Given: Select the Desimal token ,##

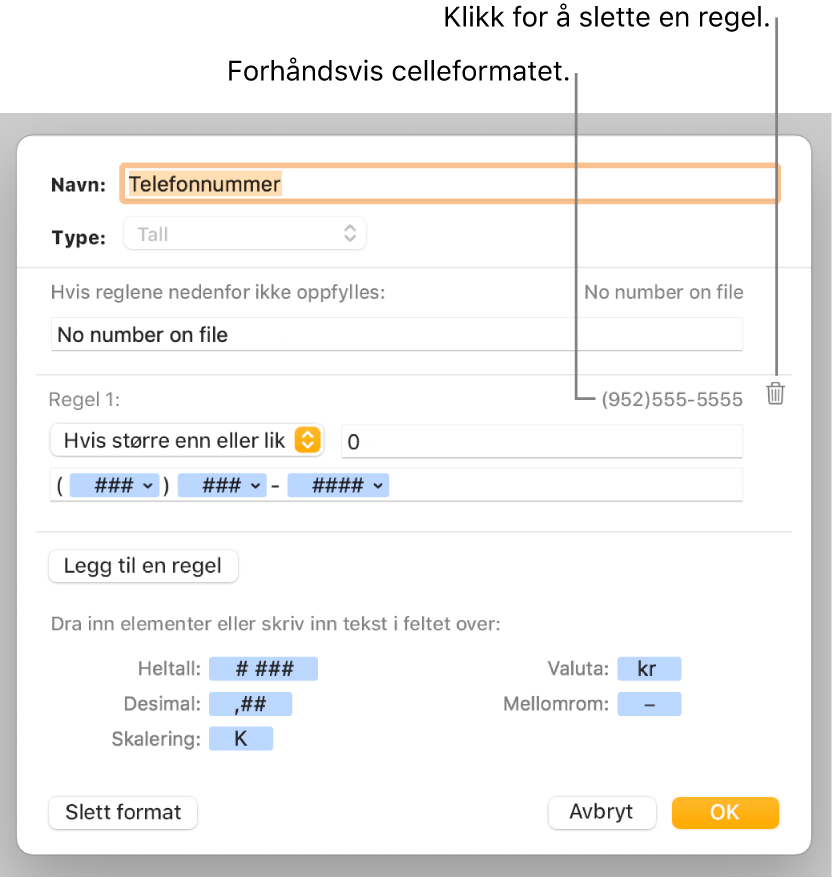Looking at the screenshot, I should (x=250, y=703).
